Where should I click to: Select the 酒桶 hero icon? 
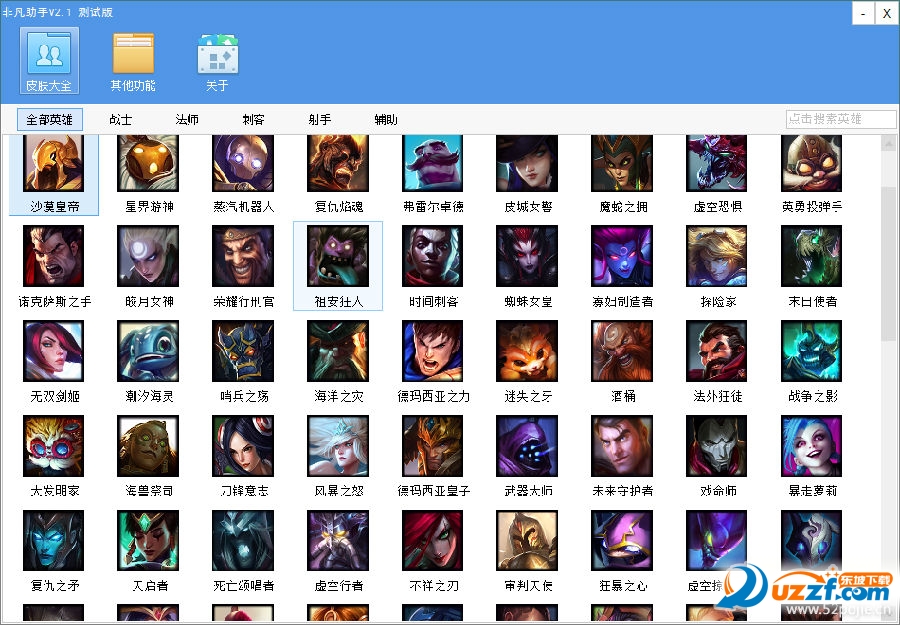[x=622, y=351]
